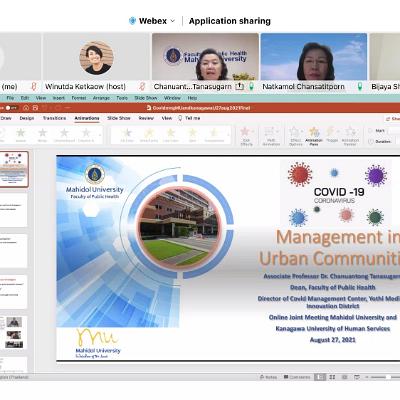This screenshot has height=400, width=400.
Task: Switch to Normal view icon
Action: [x=320, y=377]
